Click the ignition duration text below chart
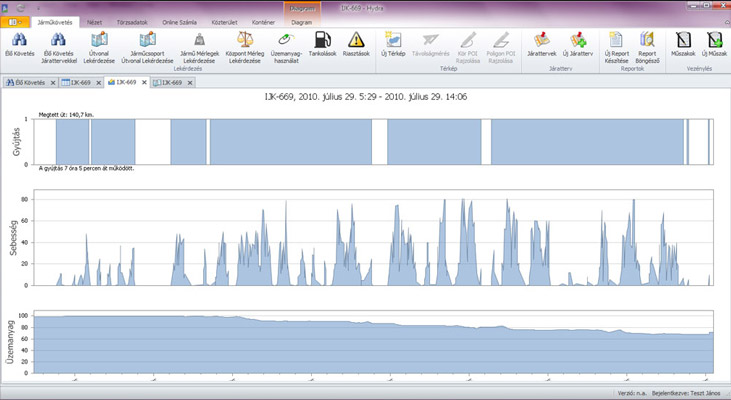 [86, 168]
